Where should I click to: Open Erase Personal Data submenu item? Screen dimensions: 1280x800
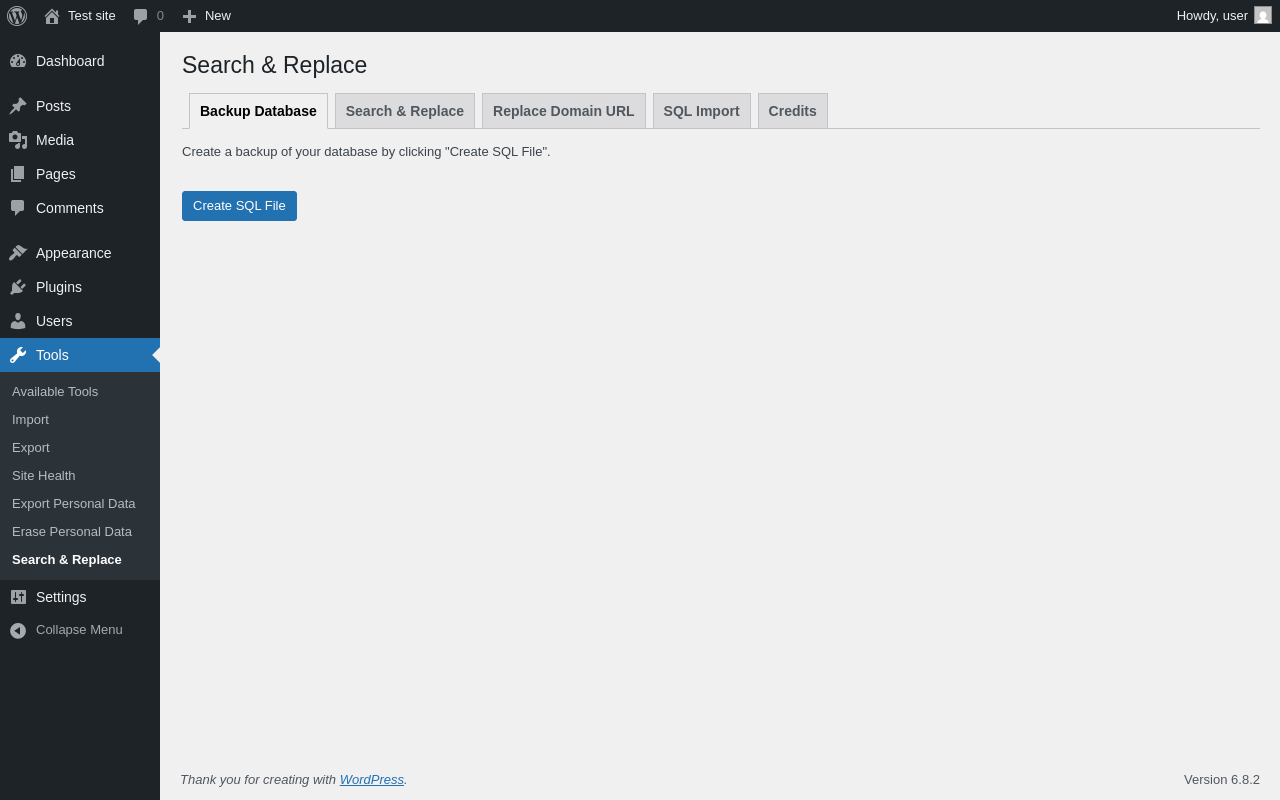point(72,532)
